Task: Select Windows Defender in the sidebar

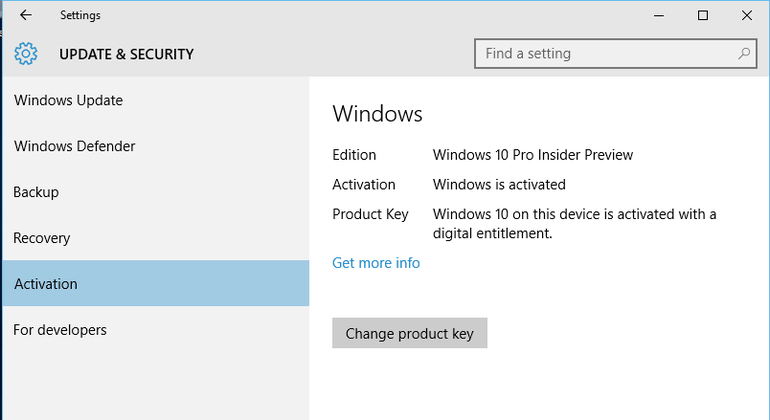Action: tap(74, 146)
